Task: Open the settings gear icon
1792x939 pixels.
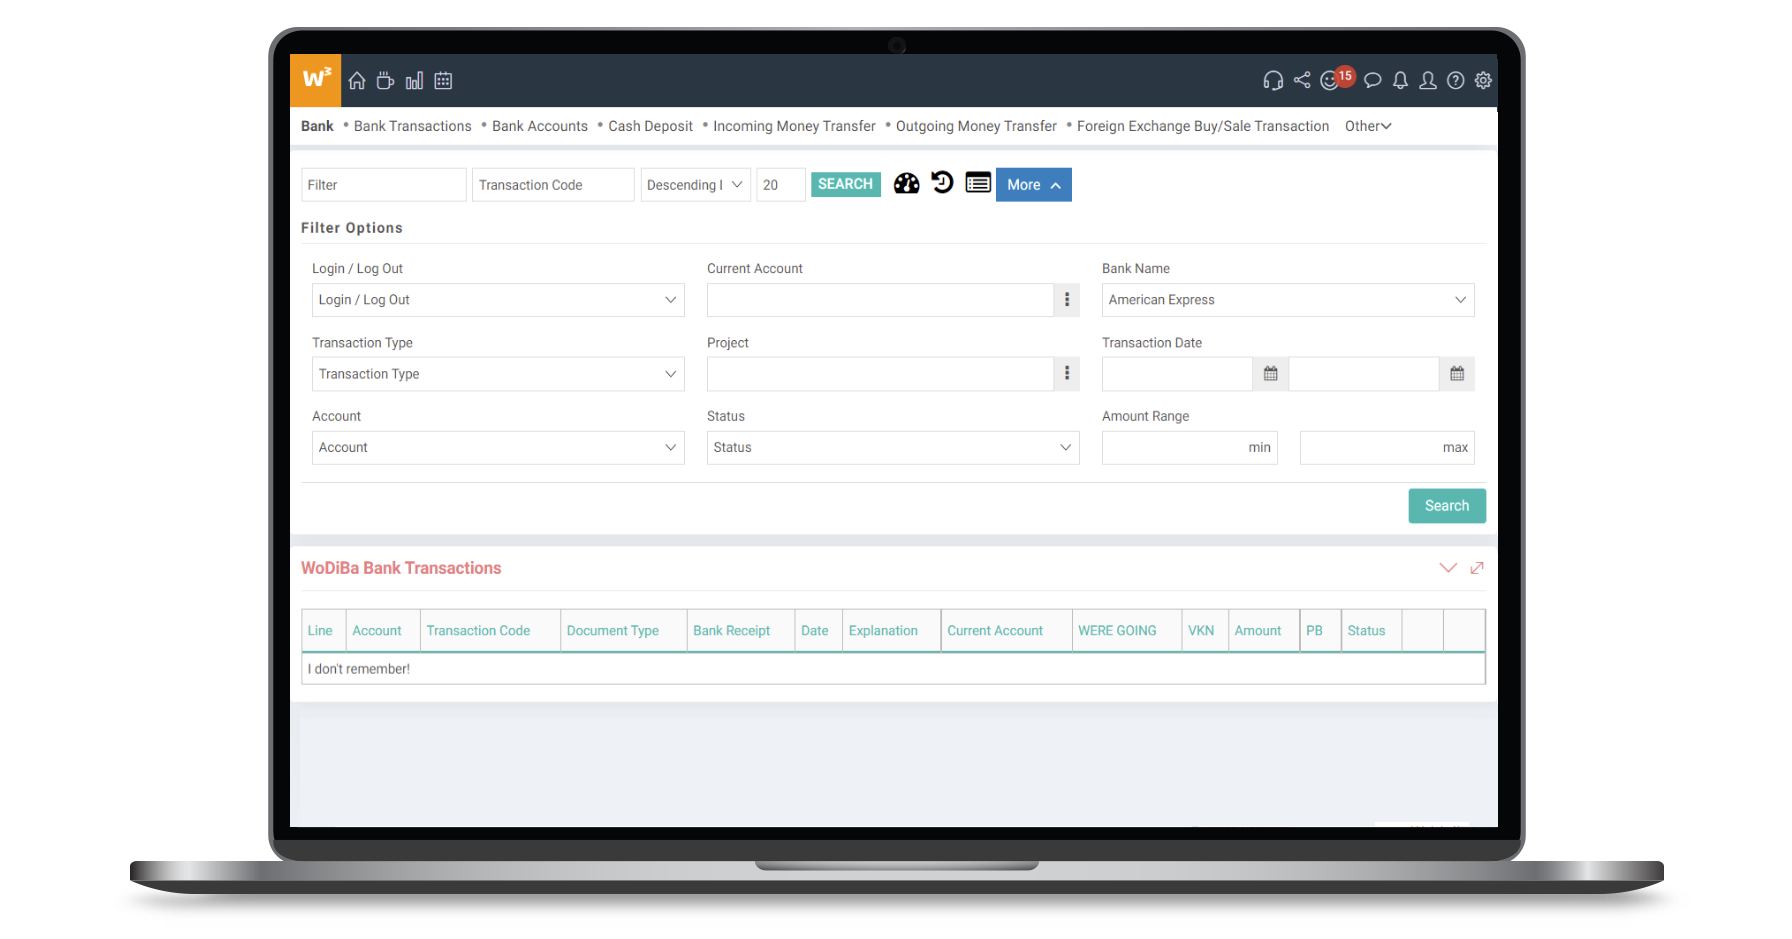Action: click(1483, 81)
